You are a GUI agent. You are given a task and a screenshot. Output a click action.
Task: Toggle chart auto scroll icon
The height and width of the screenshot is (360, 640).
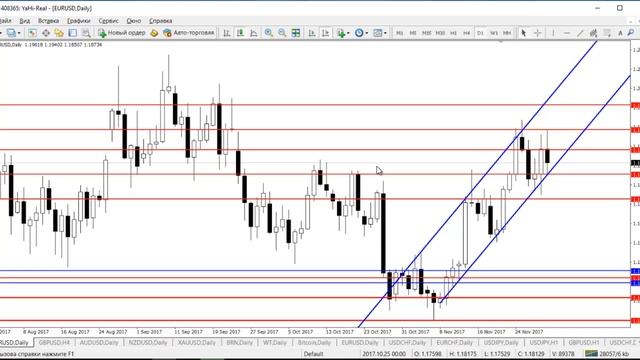tap(312, 33)
